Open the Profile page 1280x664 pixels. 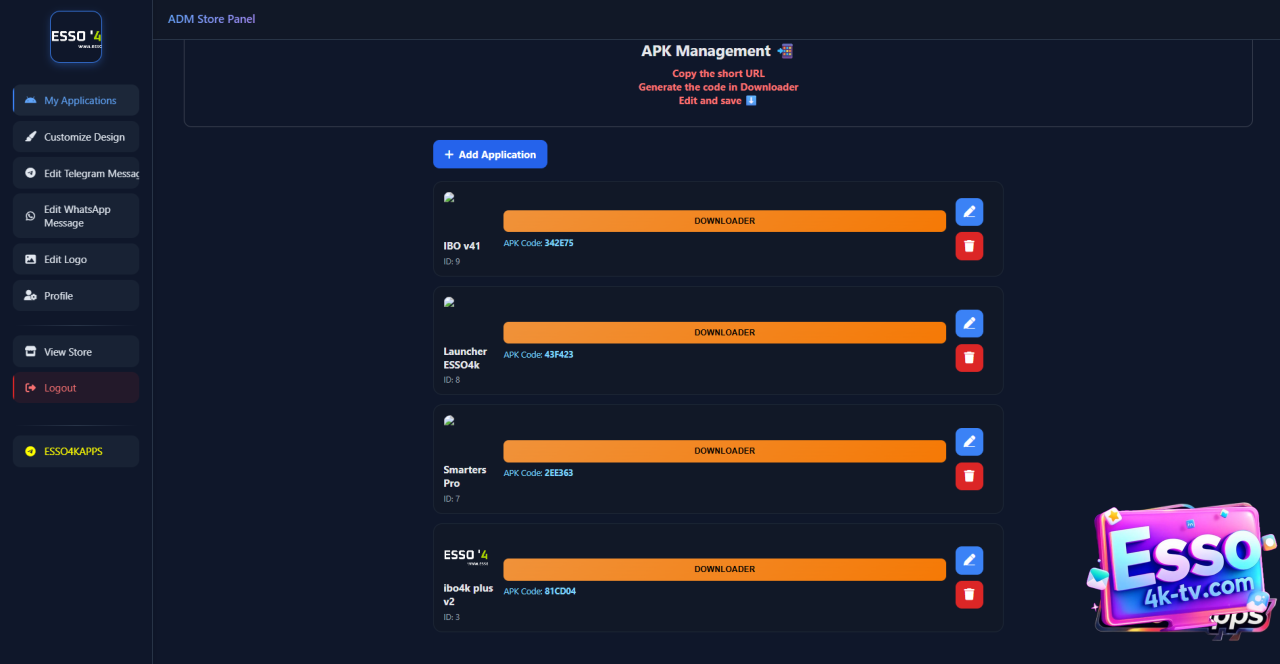[x=76, y=296]
